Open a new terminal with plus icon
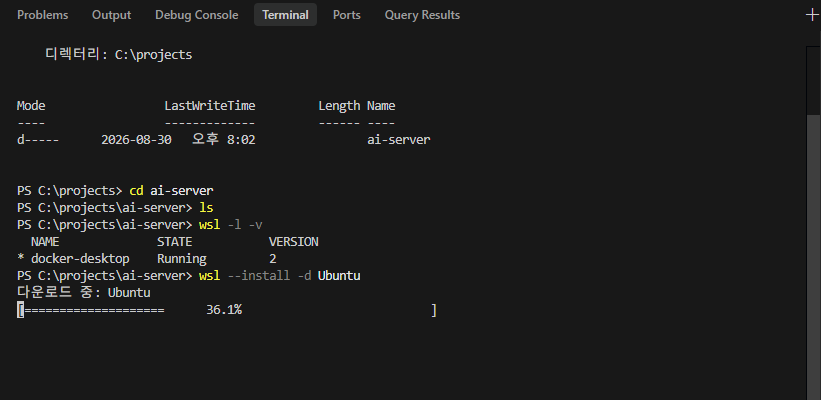 point(813,15)
